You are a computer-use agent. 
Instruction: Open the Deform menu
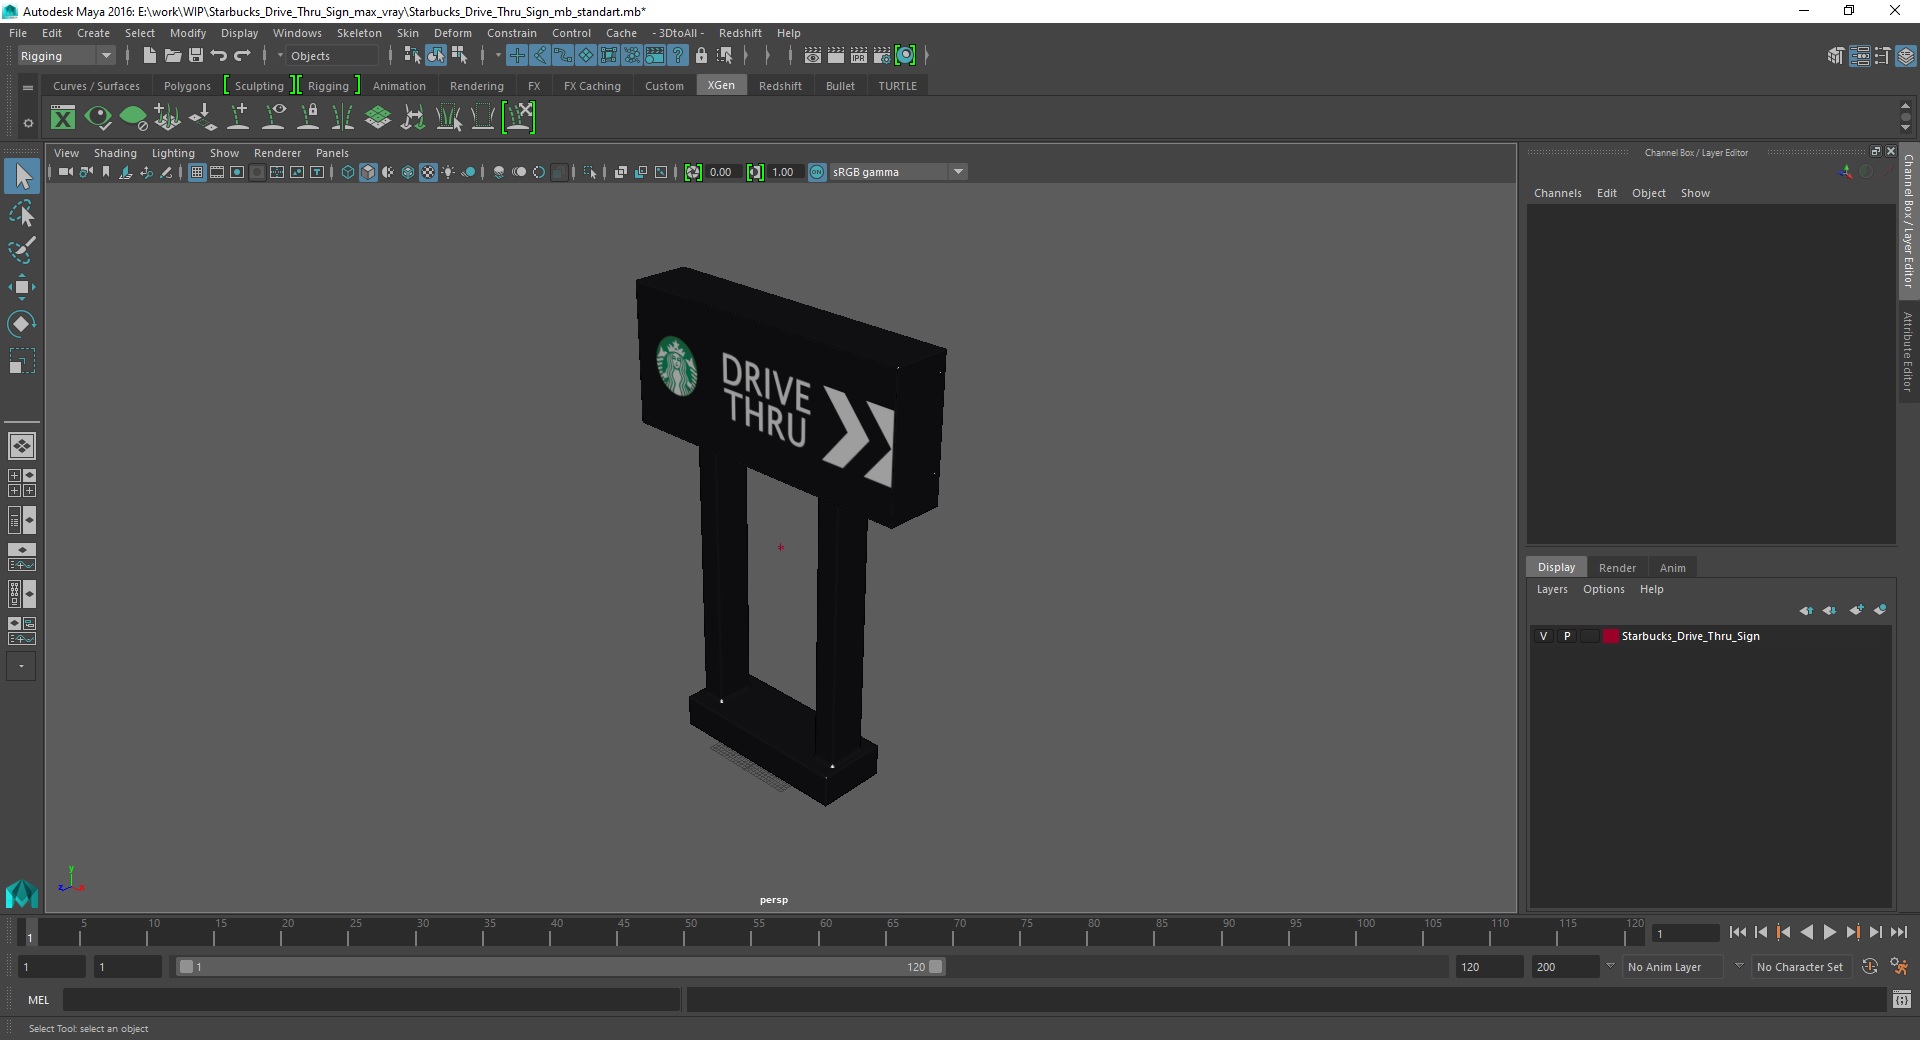(452, 33)
